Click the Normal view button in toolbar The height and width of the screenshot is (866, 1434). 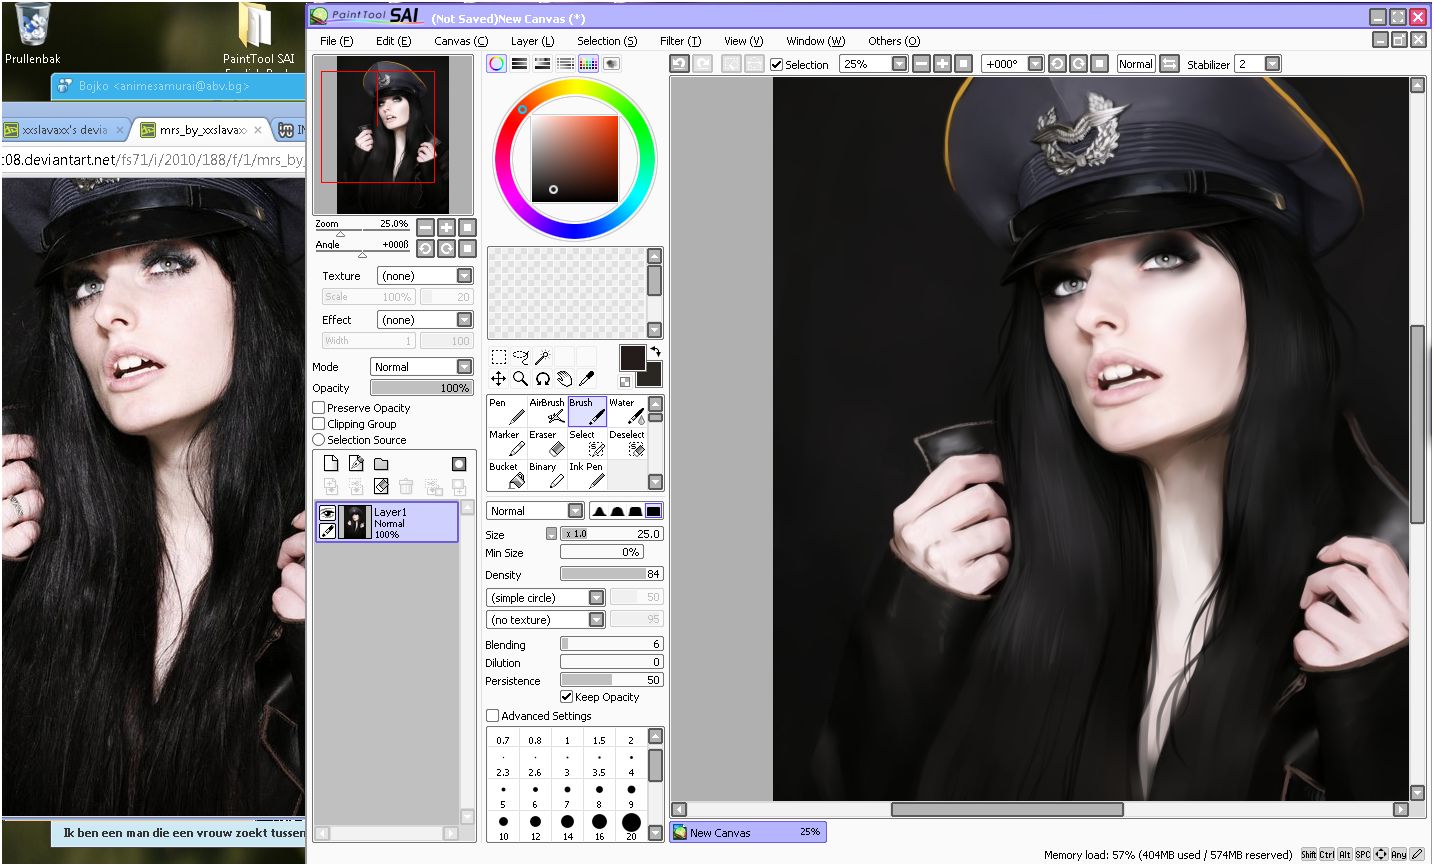click(1136, 64)
